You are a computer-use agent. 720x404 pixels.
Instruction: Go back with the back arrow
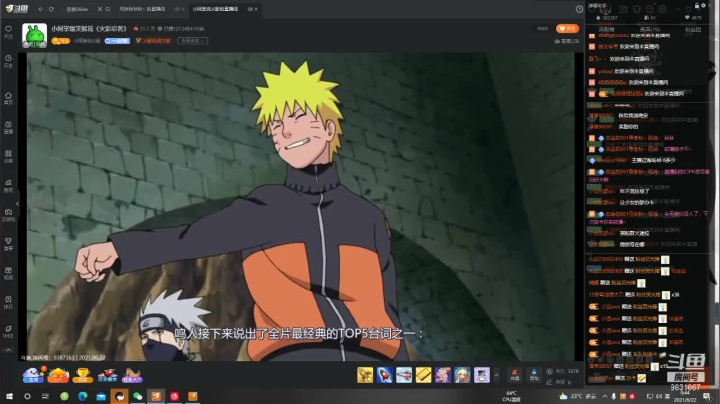40,9
